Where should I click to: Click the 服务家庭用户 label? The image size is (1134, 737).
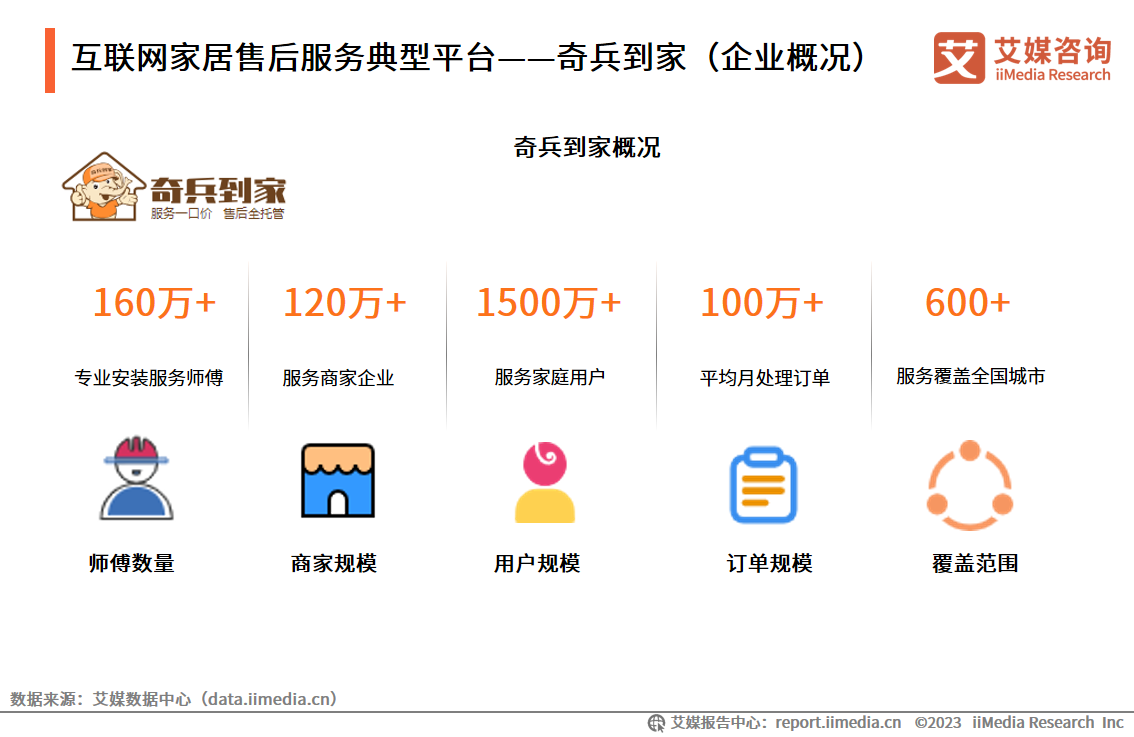coord(550,377)
